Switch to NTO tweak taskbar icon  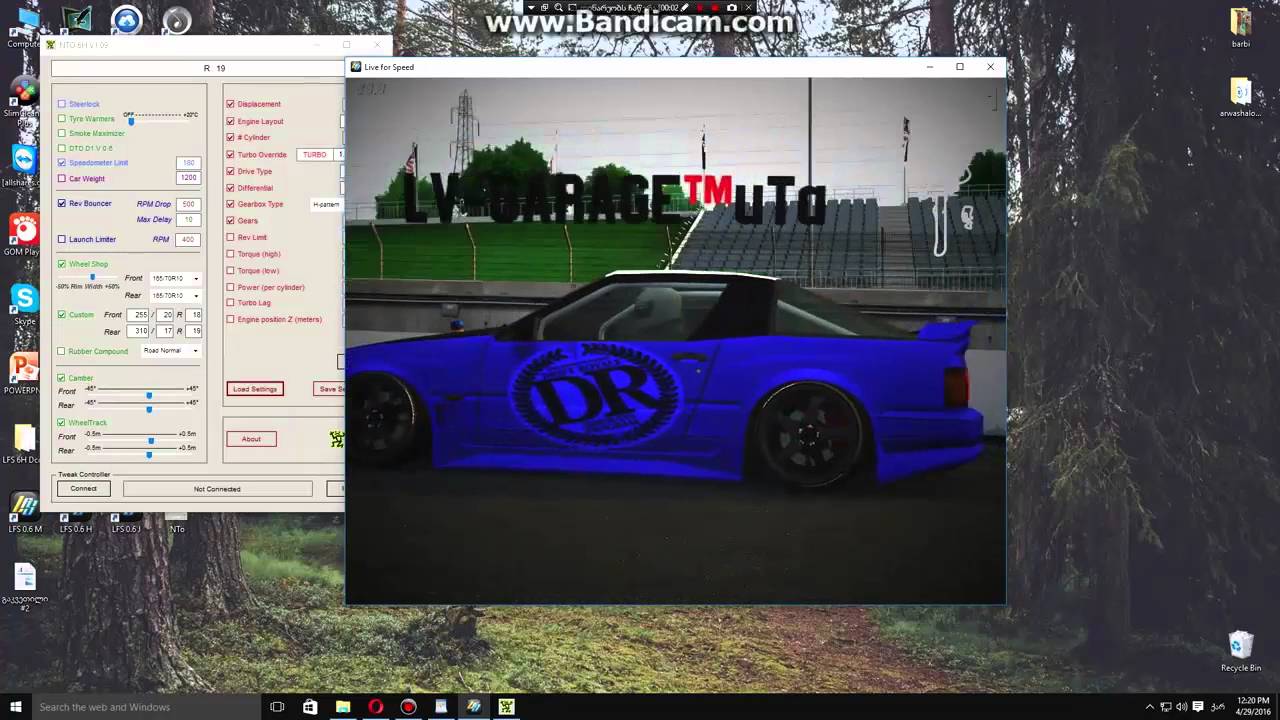pos(506,707)
